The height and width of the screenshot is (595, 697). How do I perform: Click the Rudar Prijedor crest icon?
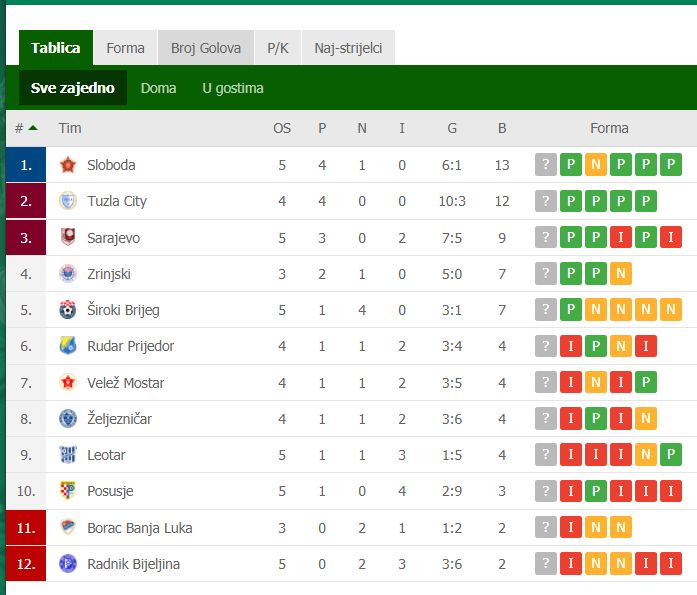[68, 346]
